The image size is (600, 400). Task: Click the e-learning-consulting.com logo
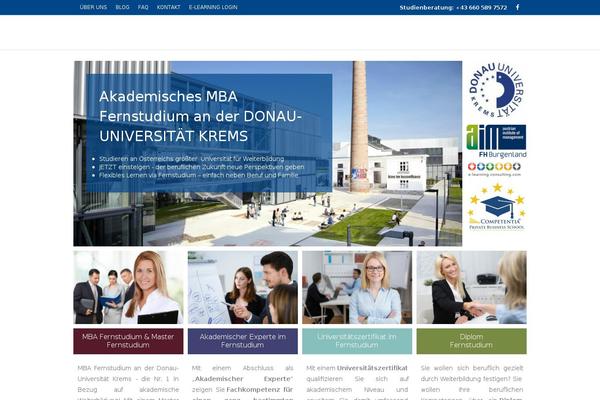coord(494,169)
